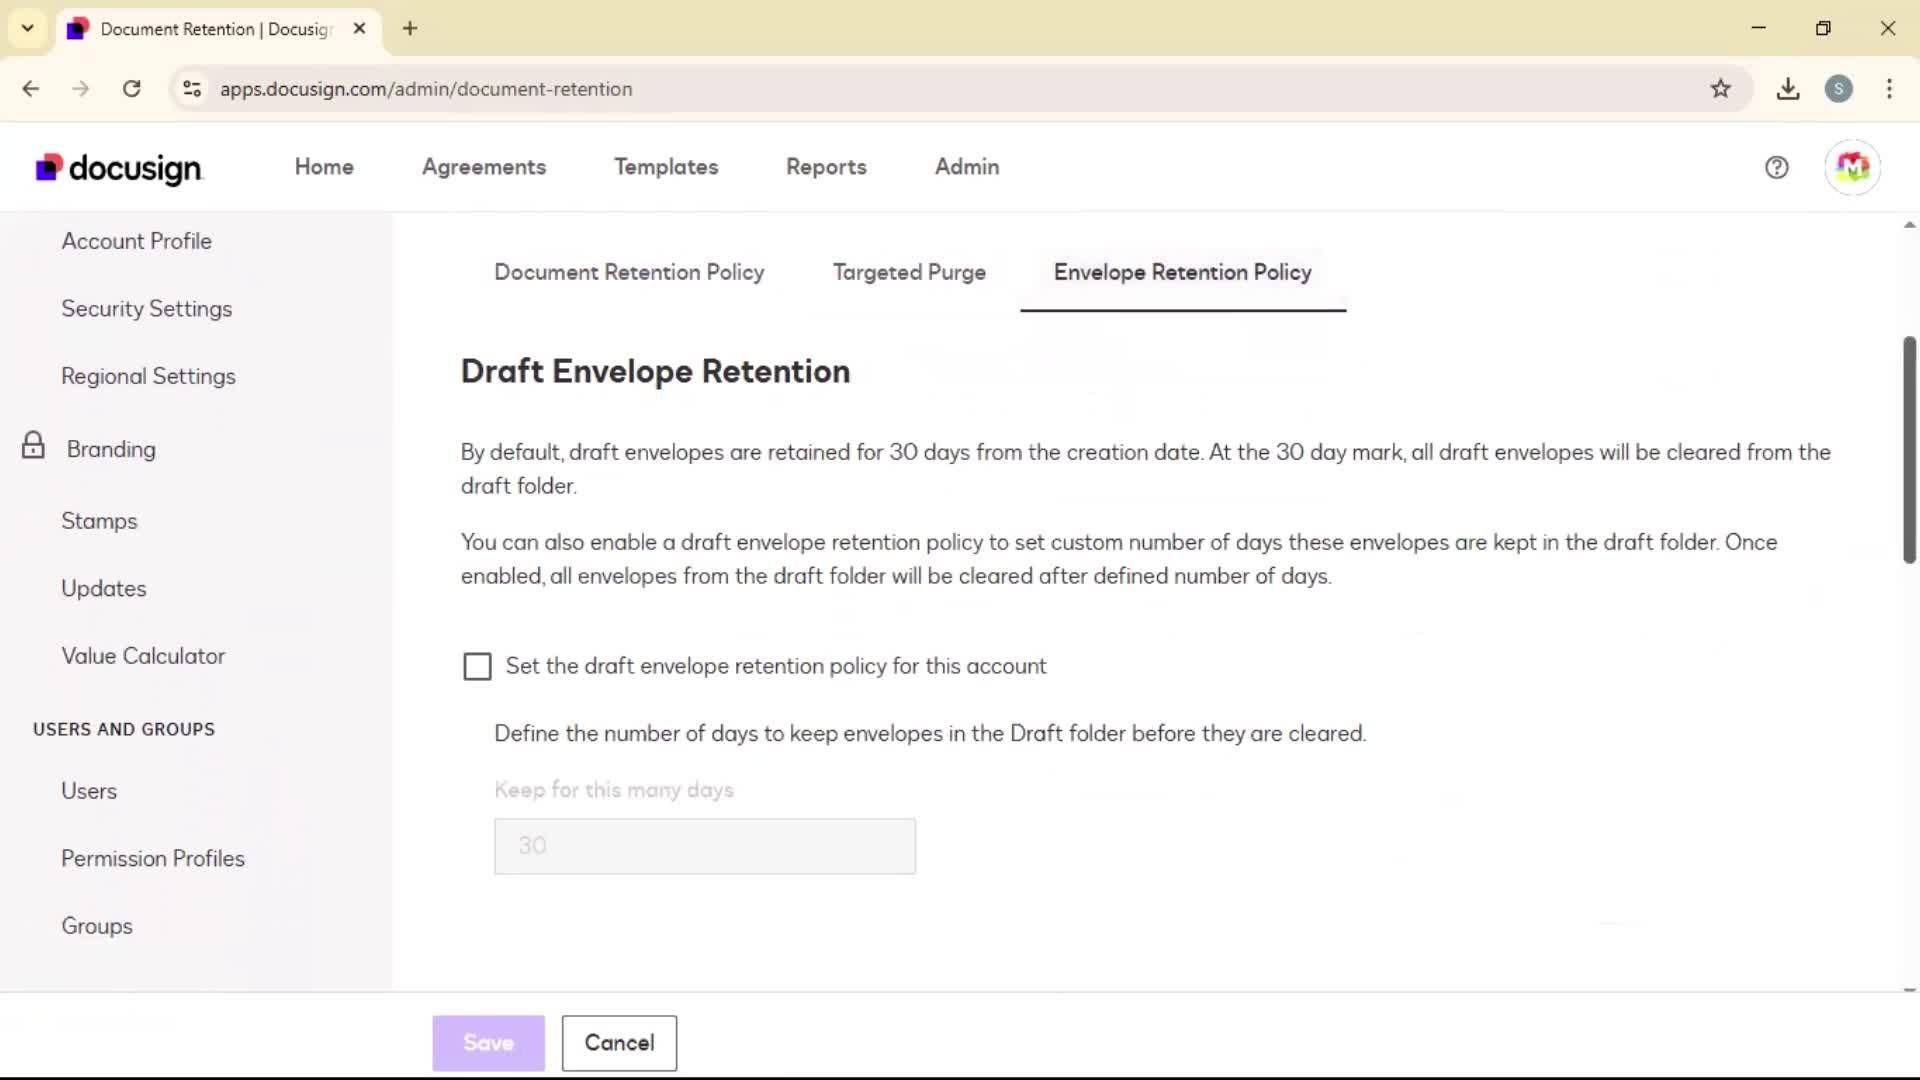Click the checkbox label 'Set the draft envelope retention policy'
The width and height of the screenshot is (1920, 1080).
(776, 666)
